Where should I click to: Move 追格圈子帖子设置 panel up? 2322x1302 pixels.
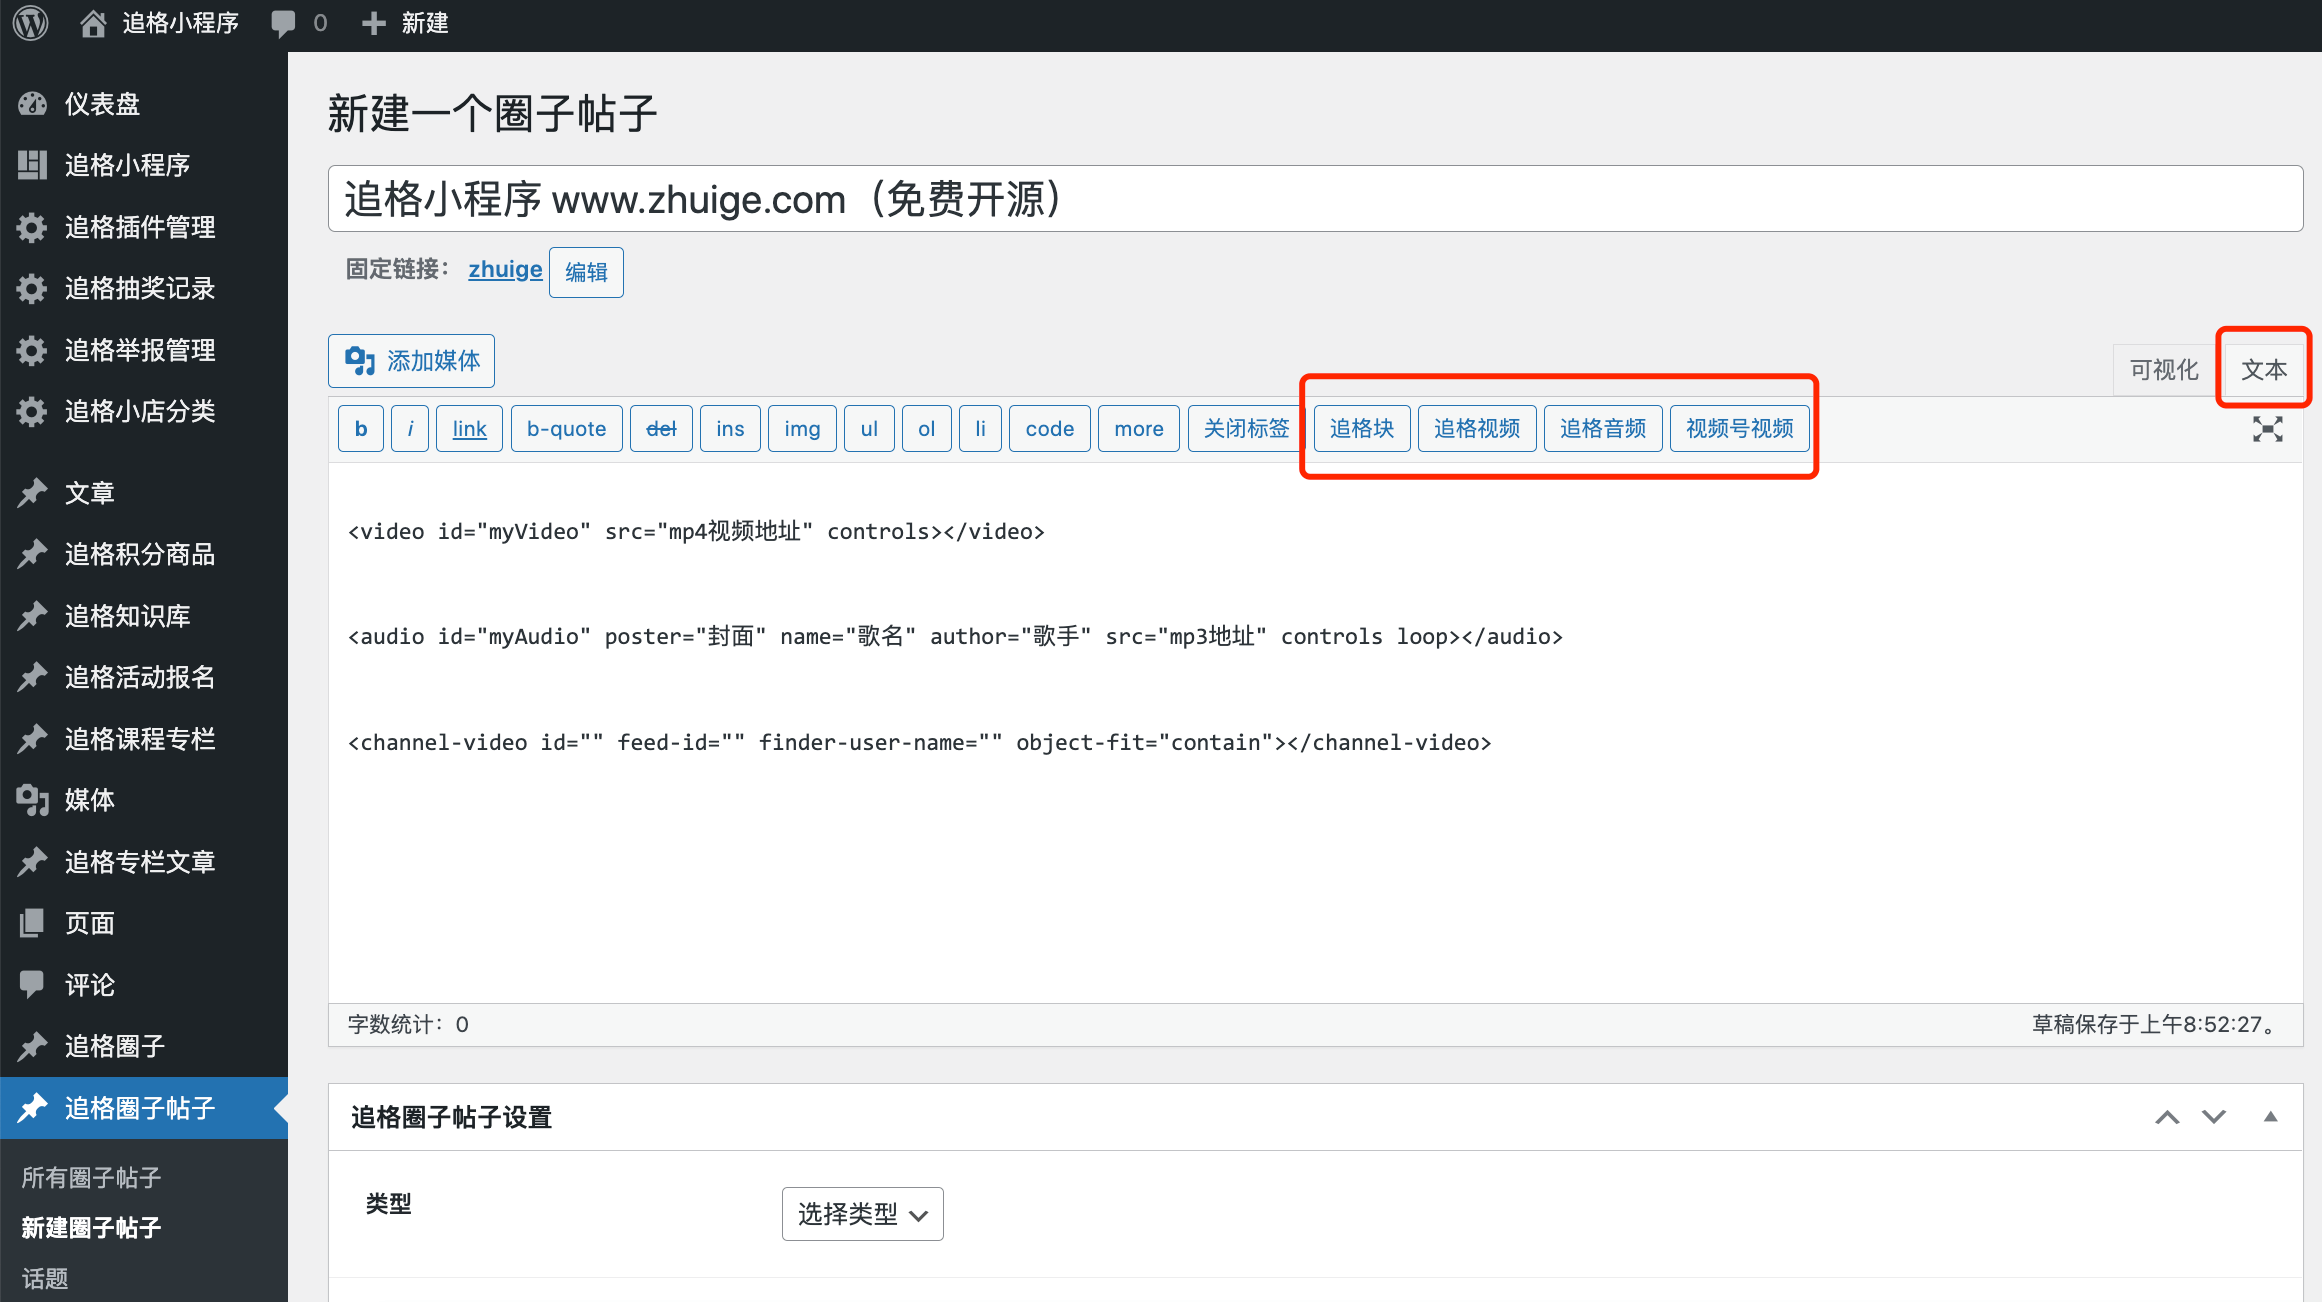(x=2167, y=1117)
